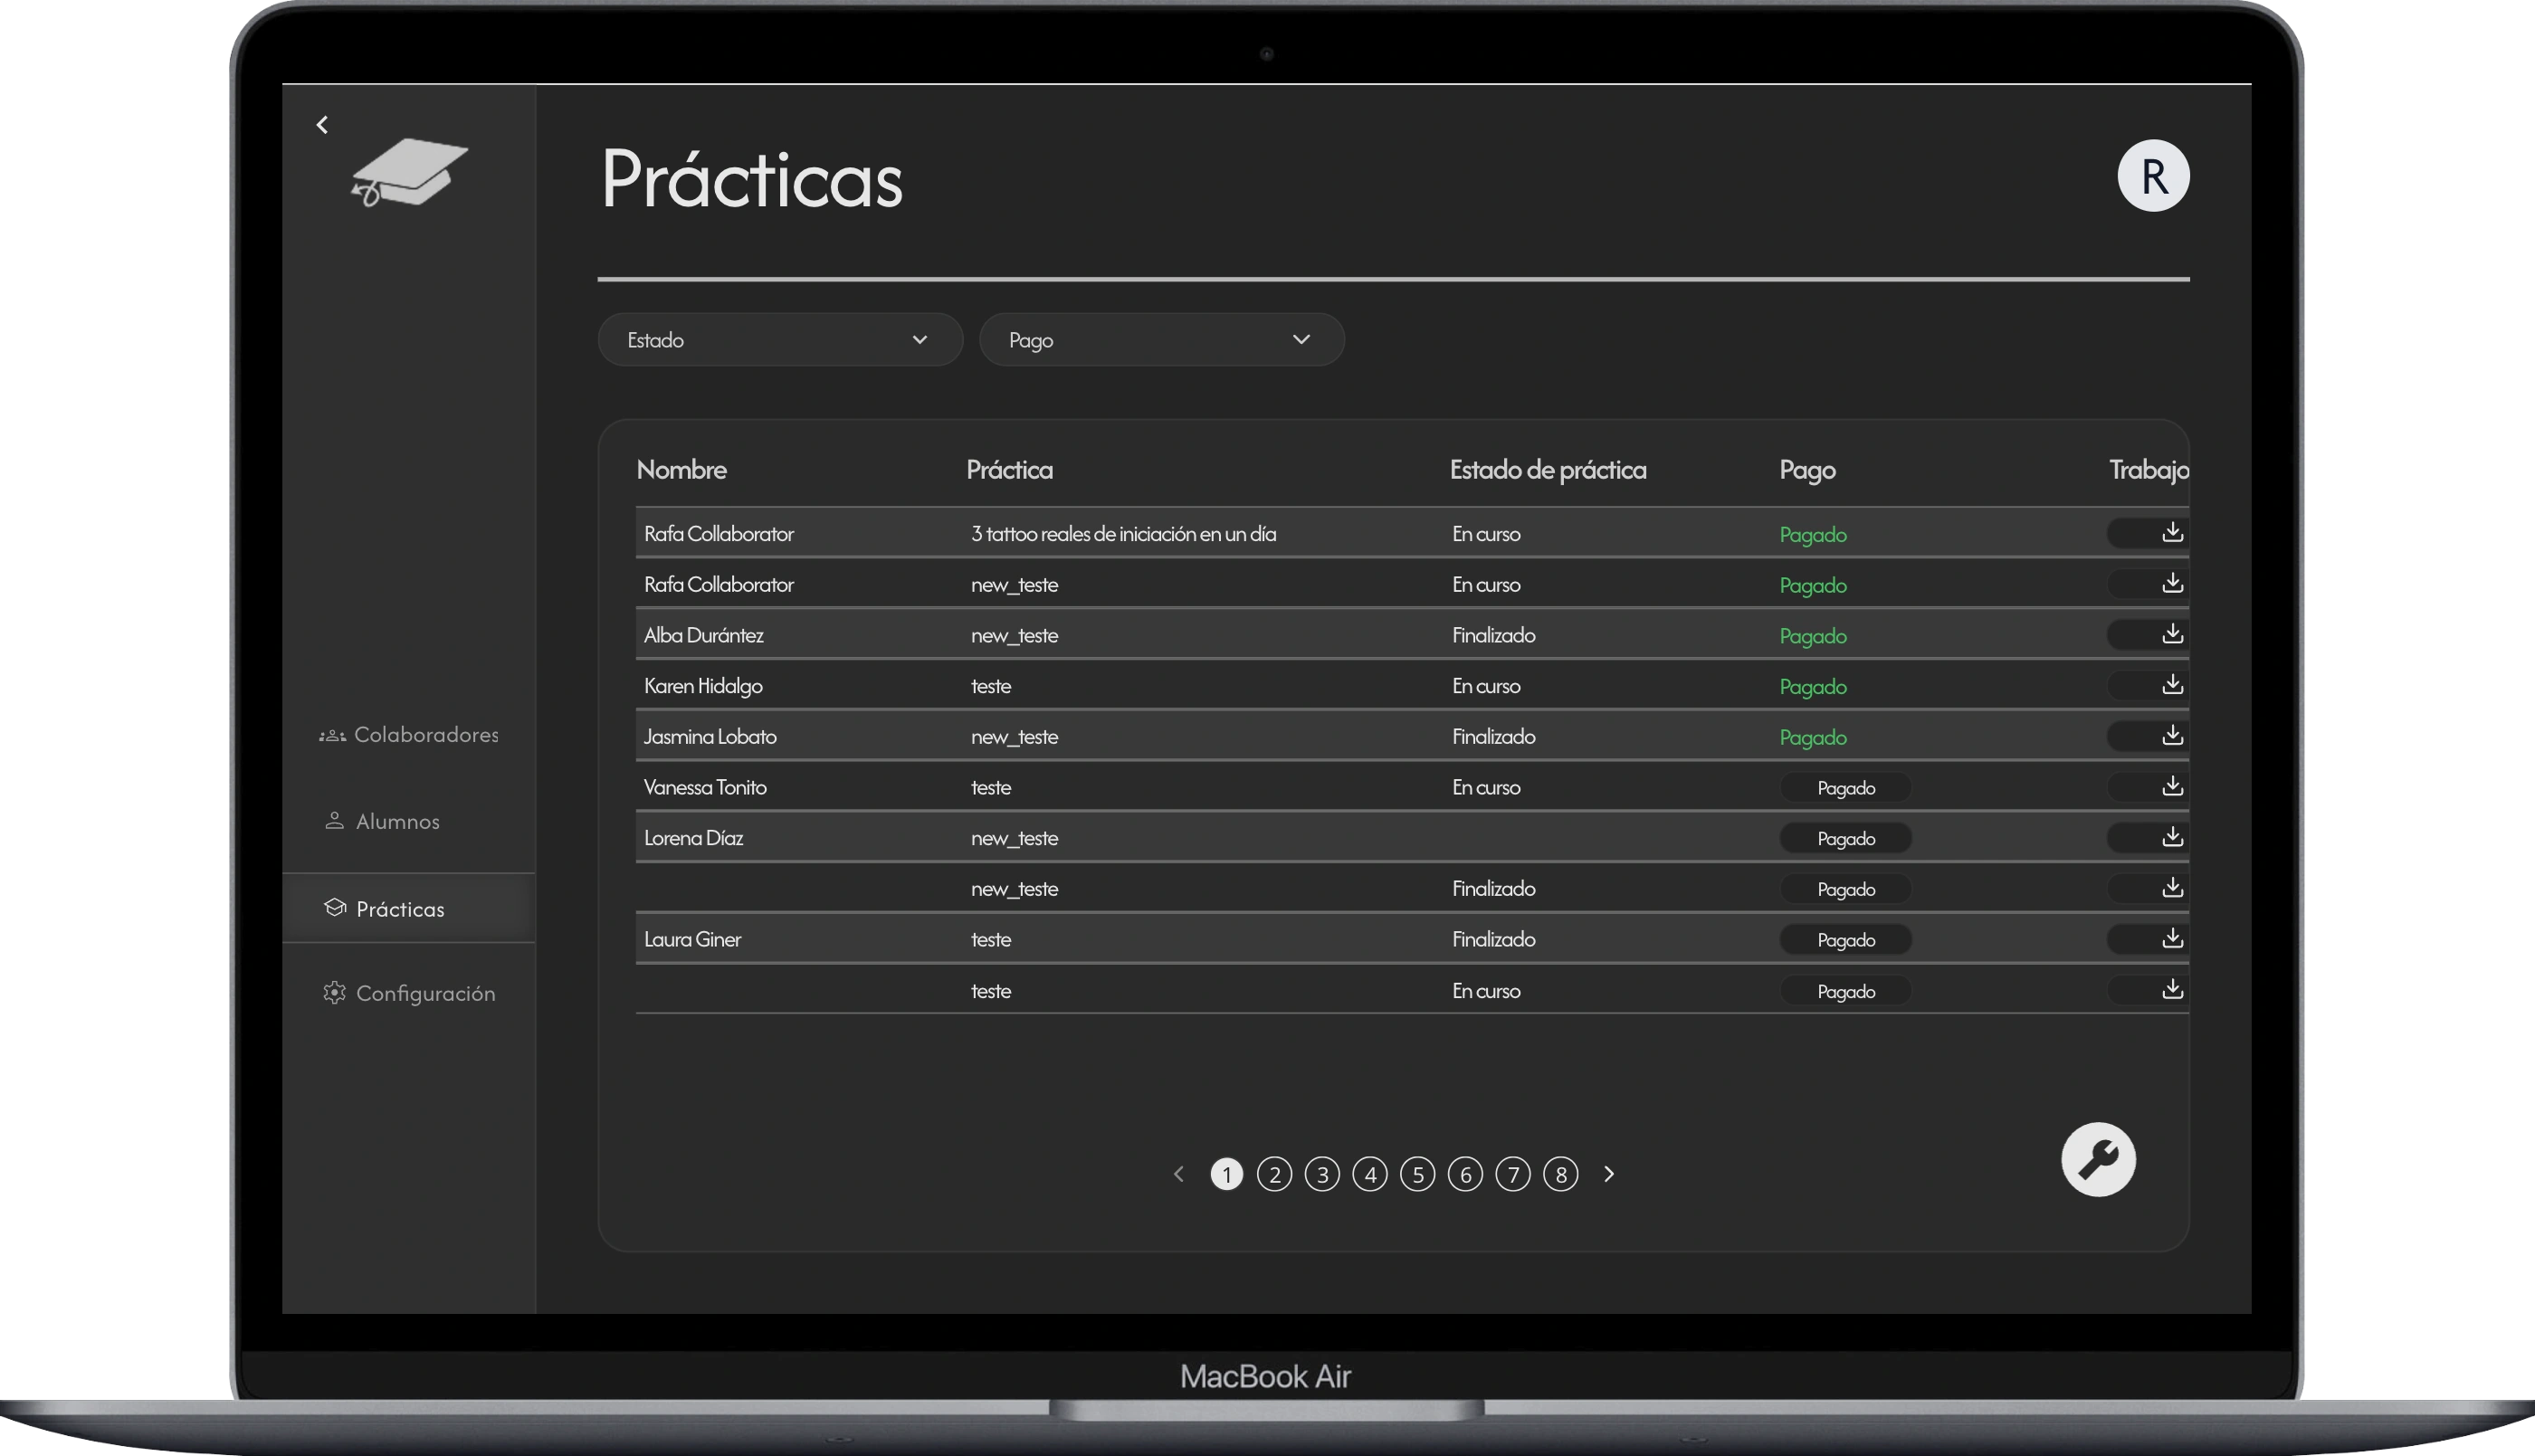Viewport: 2535px width, 1456px height.
Task: Select page 1 in pagination
Action: point(1226,1174)
